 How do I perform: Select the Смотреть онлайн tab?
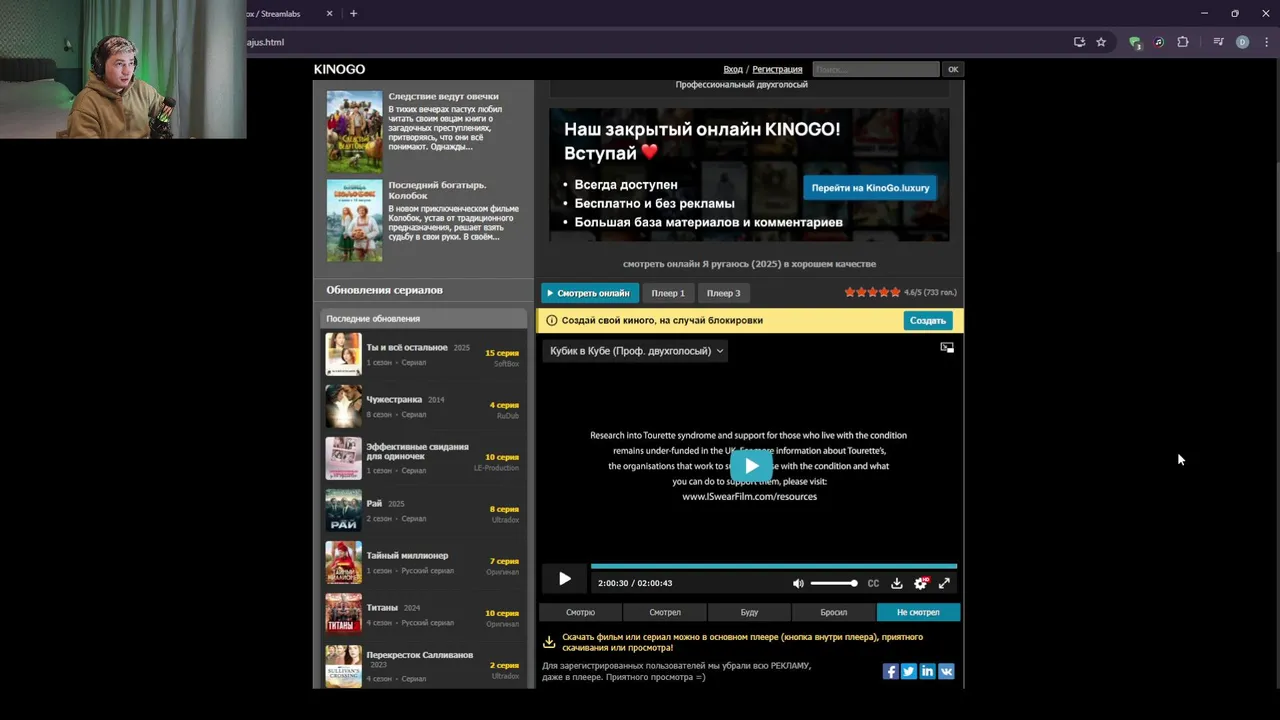589,293
